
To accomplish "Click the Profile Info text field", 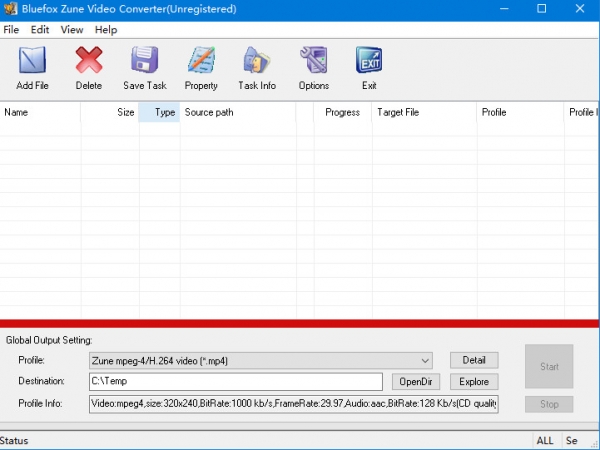I will (x=294, y=404).
